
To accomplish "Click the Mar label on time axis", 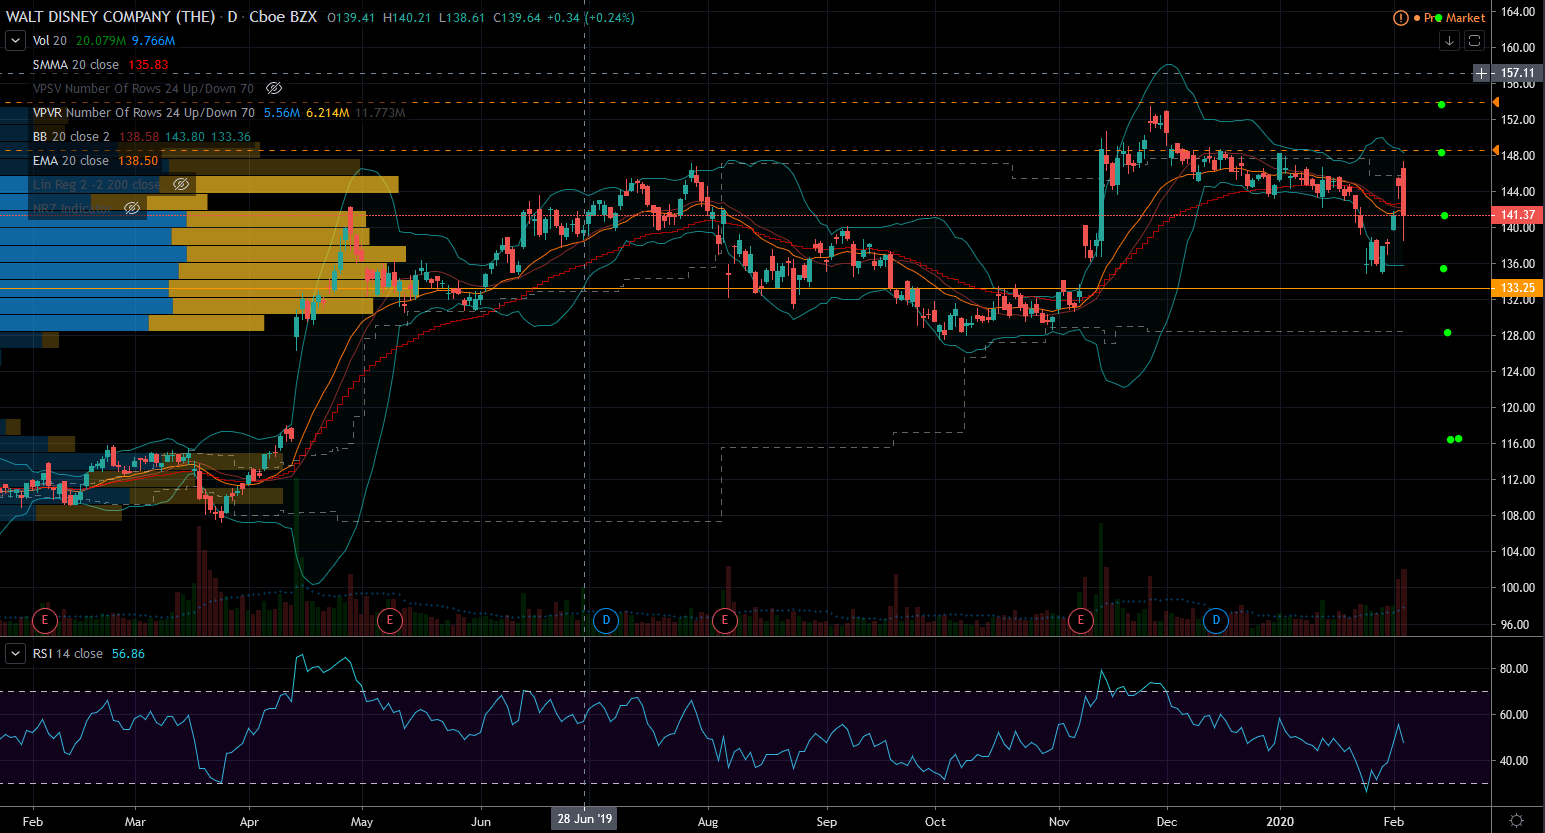I will (x=135, y=822).
